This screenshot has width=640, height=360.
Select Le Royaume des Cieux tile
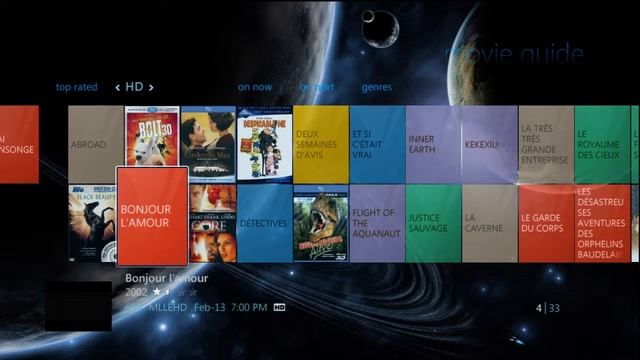coord(602,144)
